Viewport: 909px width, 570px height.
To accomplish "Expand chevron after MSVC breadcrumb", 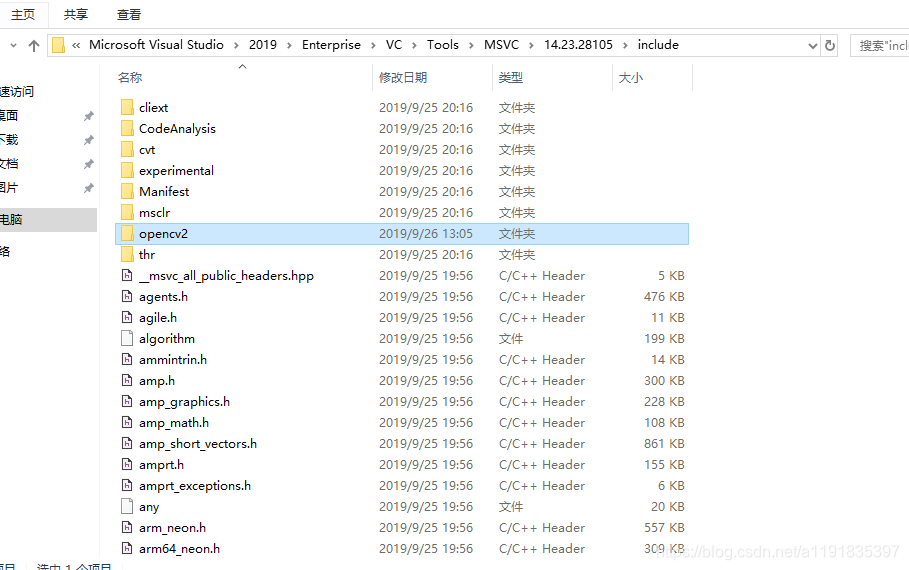I will pyautogui.click(x=531, y=45).
